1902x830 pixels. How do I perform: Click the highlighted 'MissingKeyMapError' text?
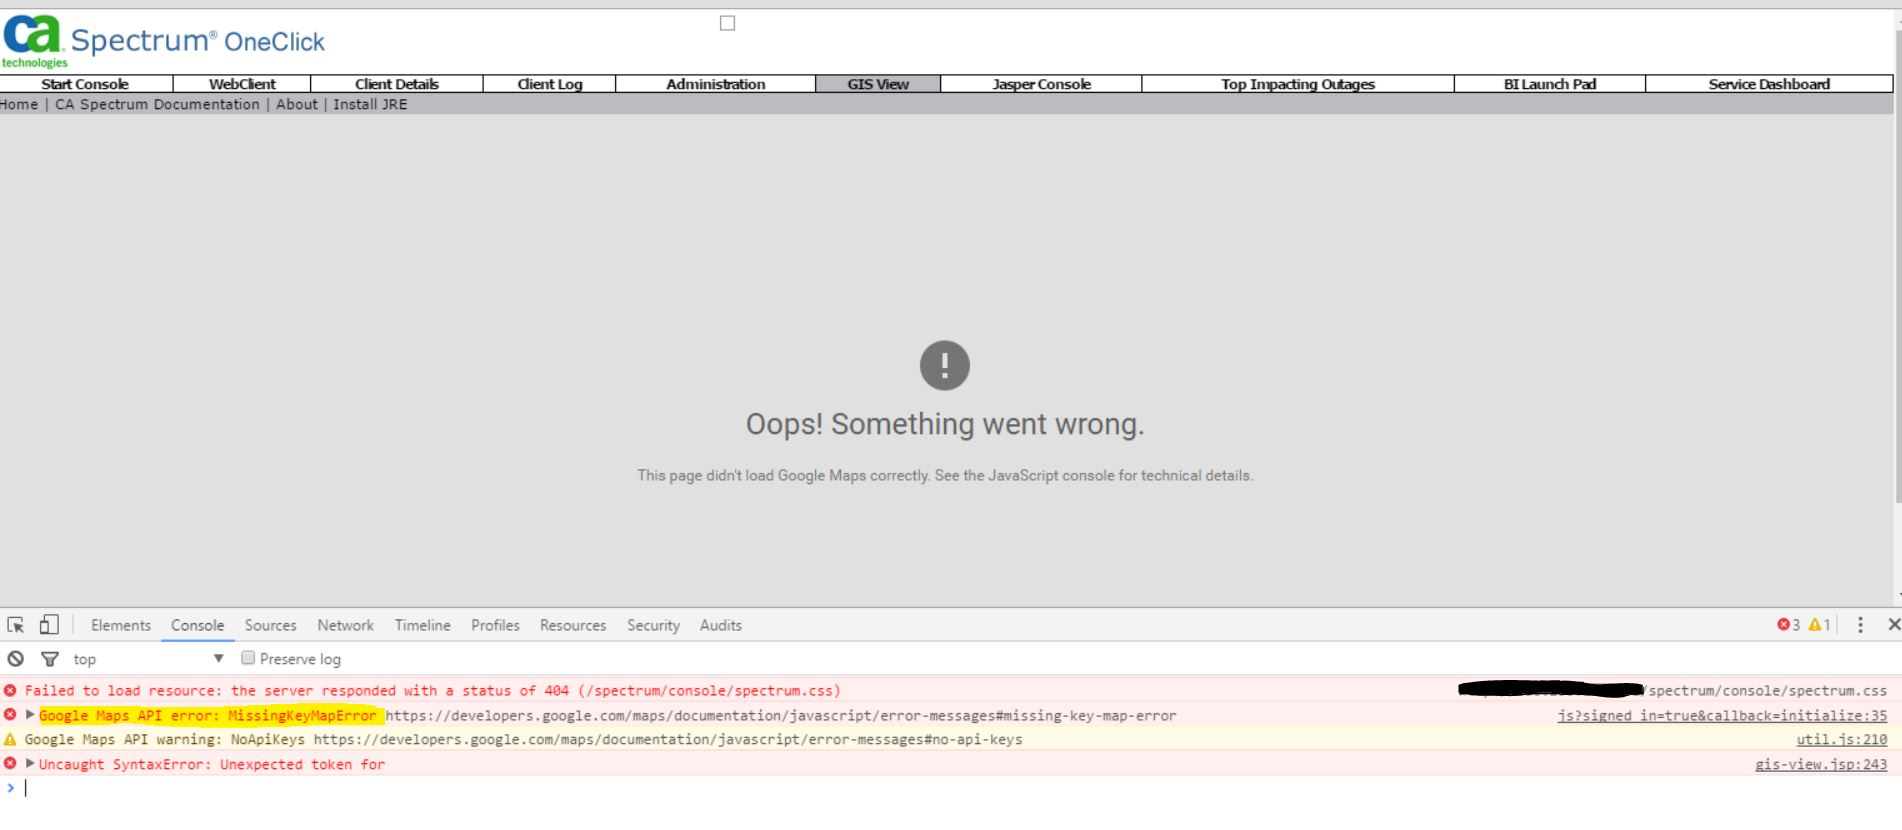coord(302,715)
